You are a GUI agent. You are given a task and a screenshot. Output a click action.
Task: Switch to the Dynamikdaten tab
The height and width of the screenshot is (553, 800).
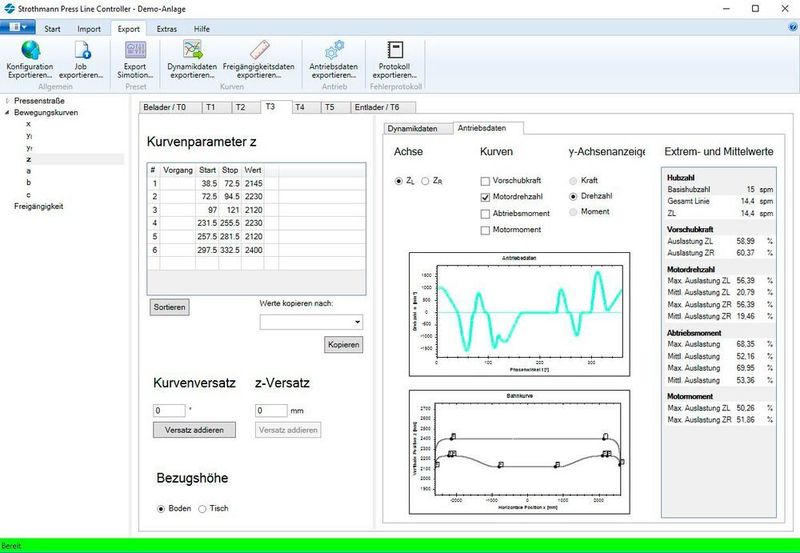click(x=413, y=129)
